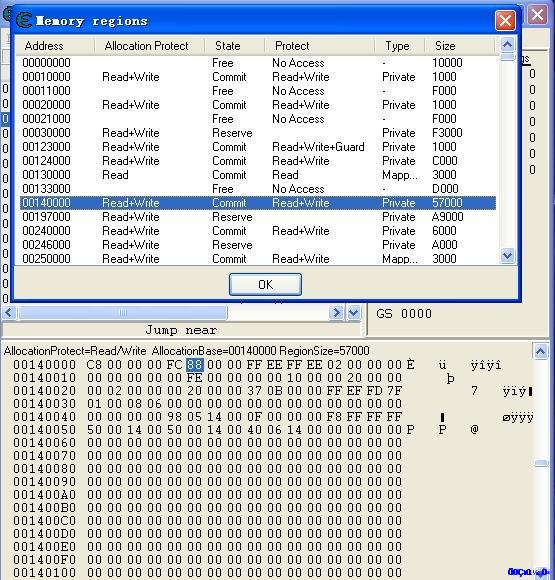555x580 pixels.
Task: Click the region list's scroll up arrow
Action: (x=507, y=45)
